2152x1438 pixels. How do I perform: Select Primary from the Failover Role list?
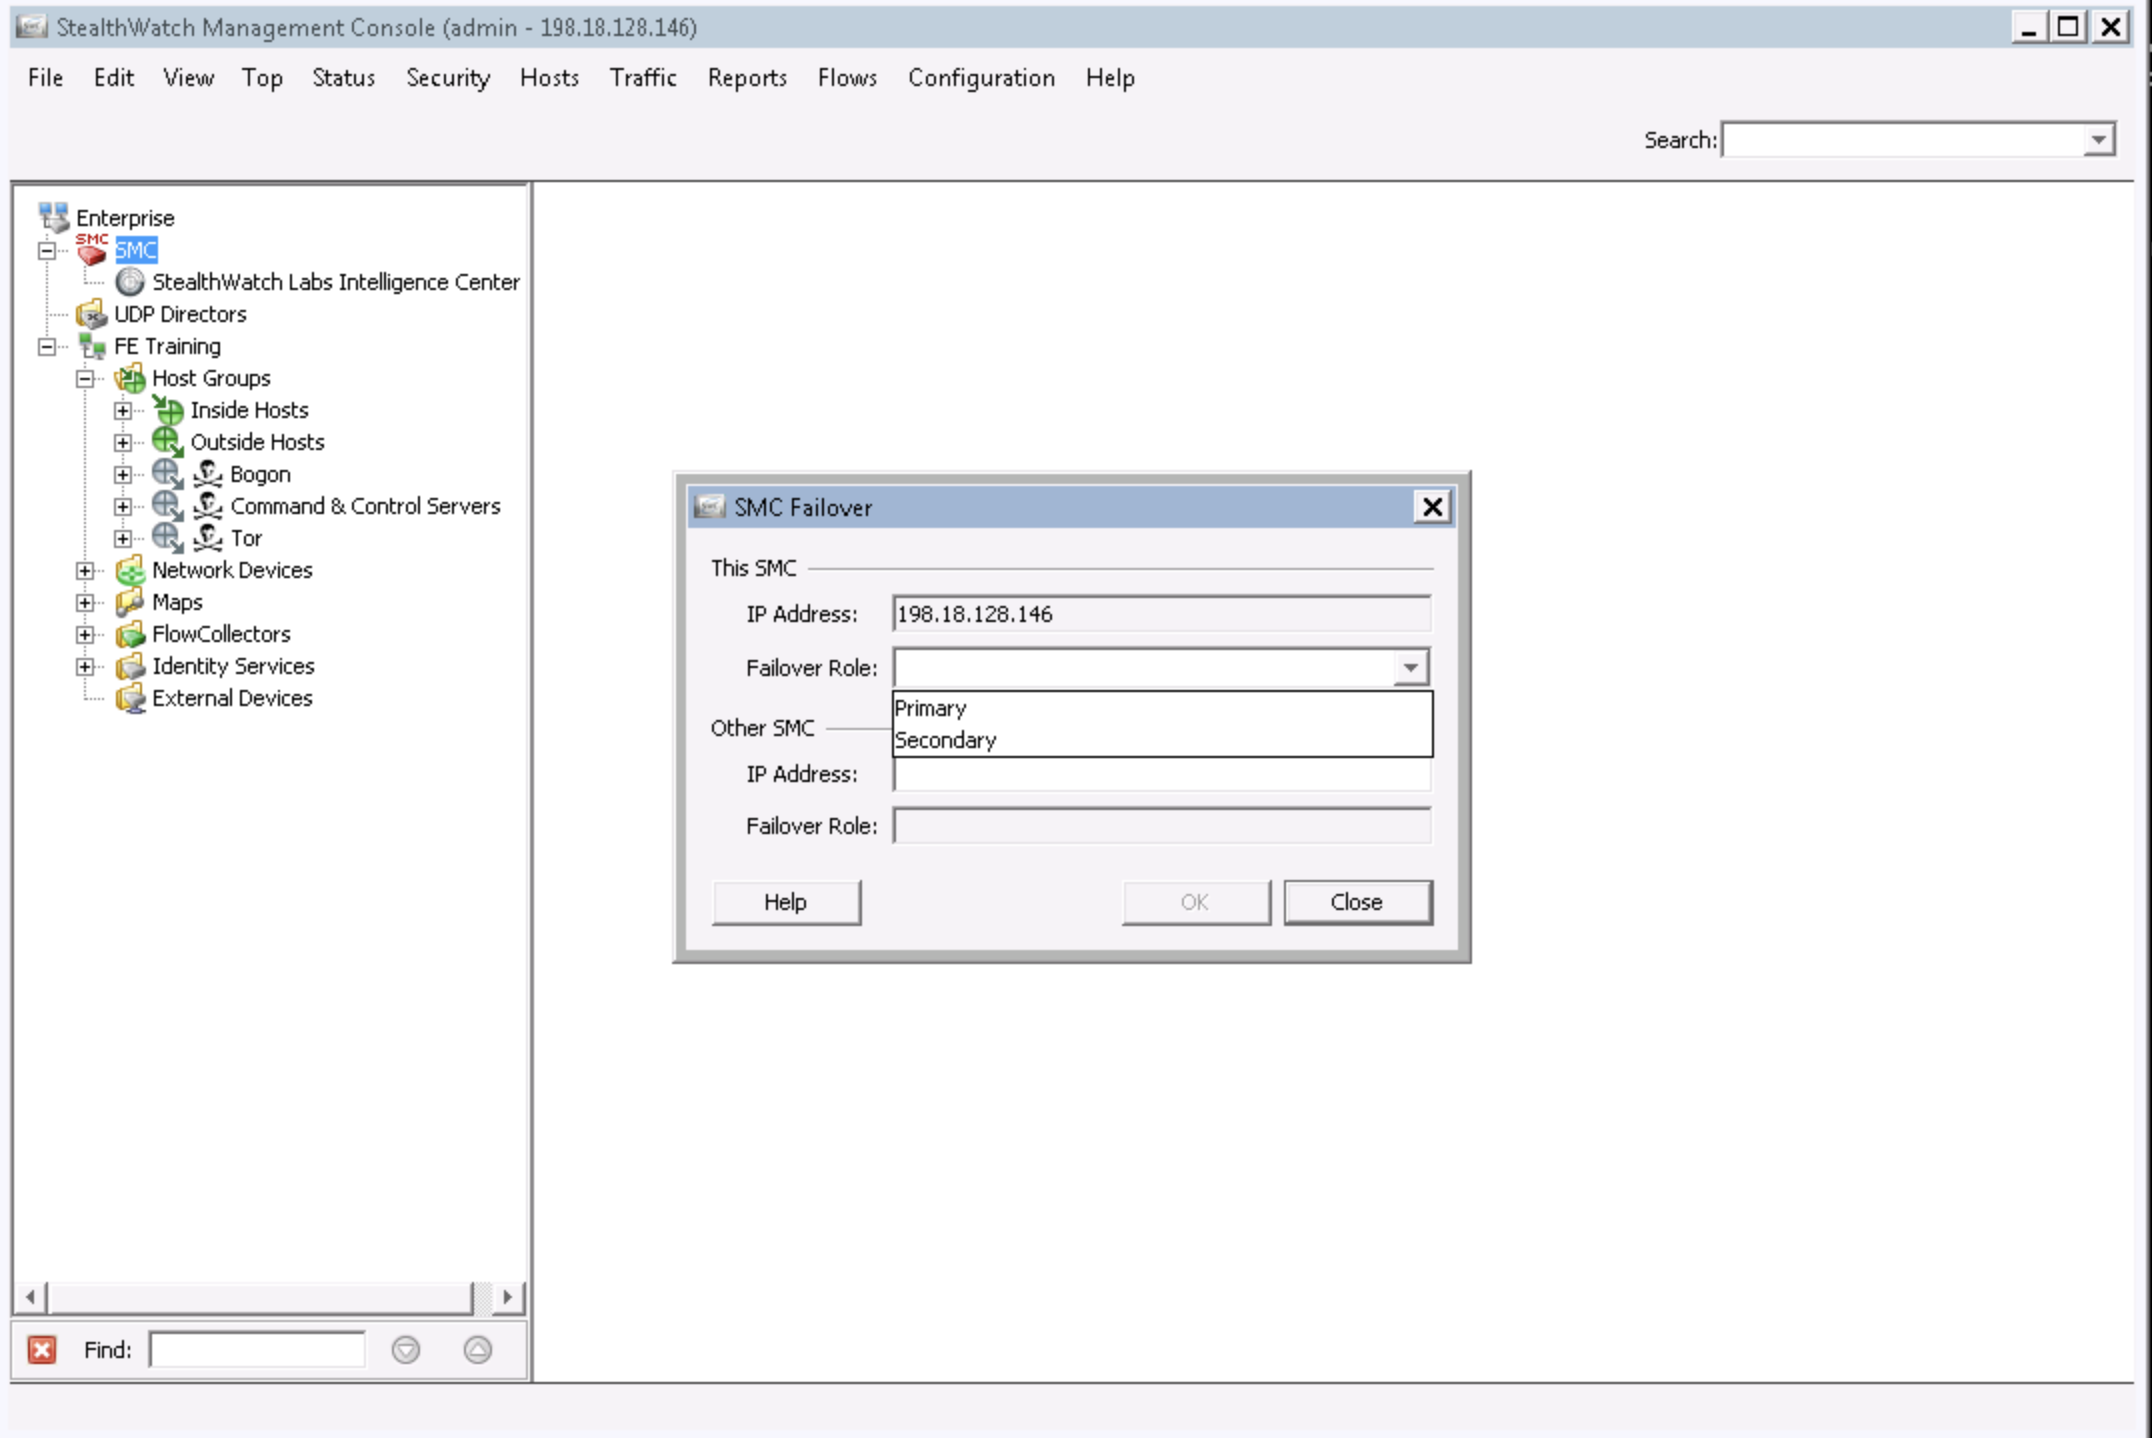tap(931, 708)
